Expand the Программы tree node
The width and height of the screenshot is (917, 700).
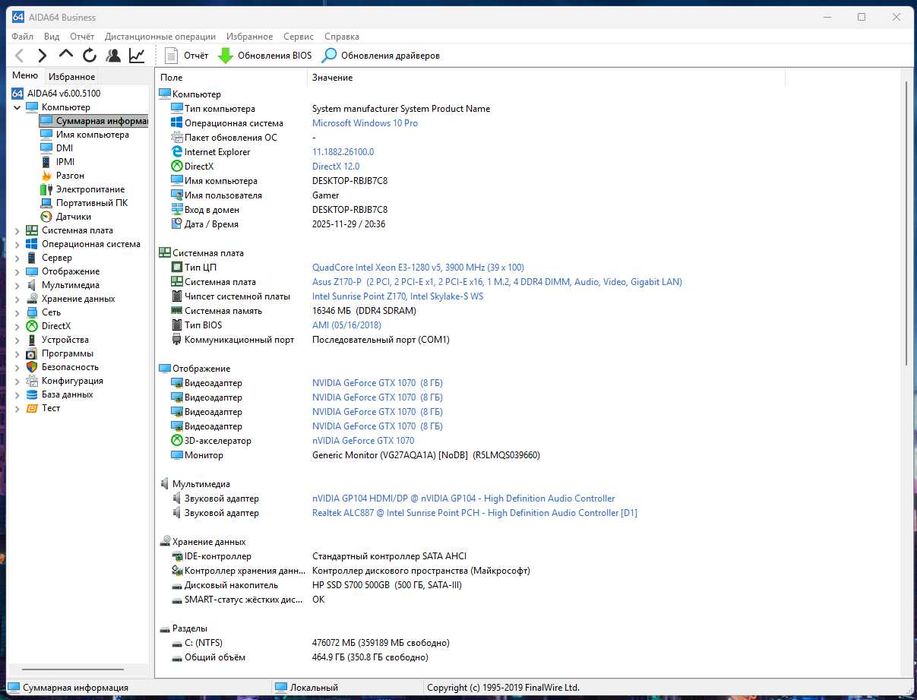click(17, 354)
